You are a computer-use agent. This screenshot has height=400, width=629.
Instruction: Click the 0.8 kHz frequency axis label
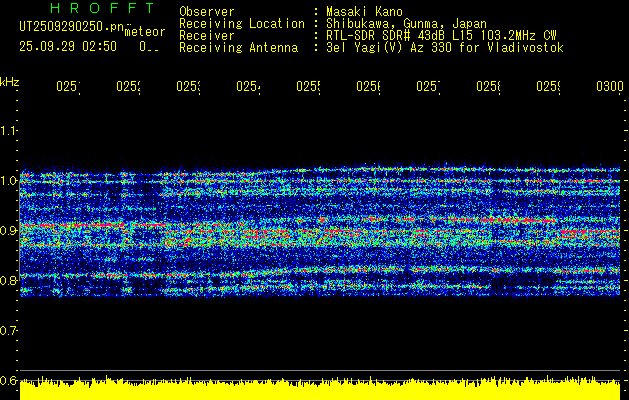coord(8,280)
